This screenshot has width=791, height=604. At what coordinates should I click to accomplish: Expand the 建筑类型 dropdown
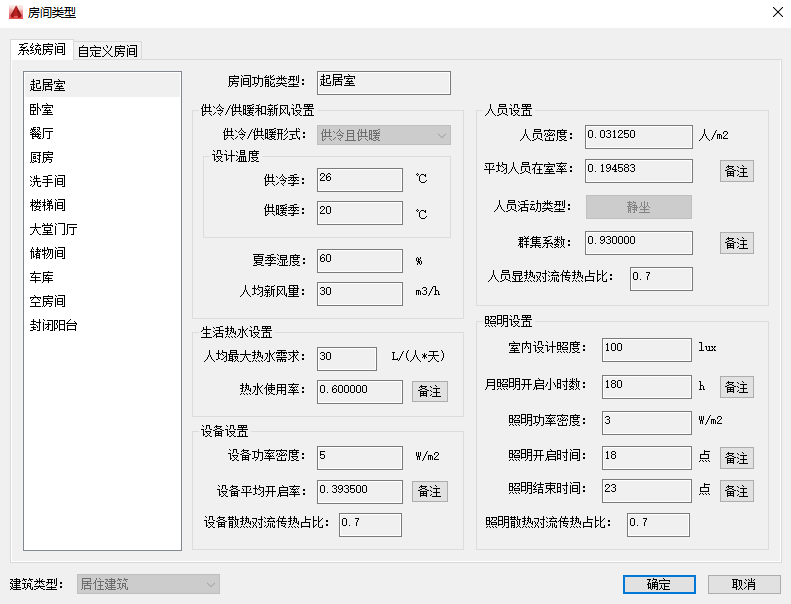coord(148,584)
